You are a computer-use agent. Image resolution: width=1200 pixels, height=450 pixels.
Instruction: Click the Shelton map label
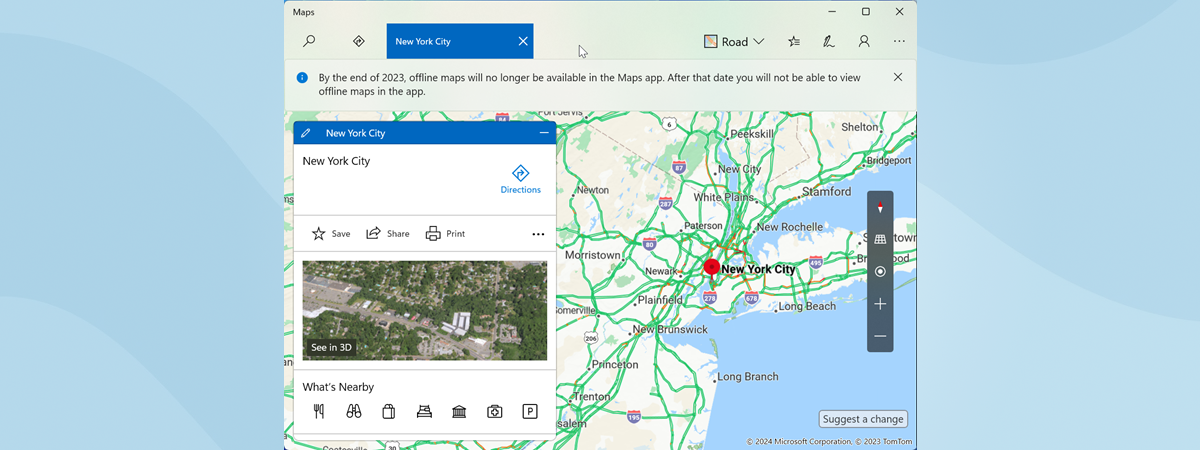coord(859,127)
